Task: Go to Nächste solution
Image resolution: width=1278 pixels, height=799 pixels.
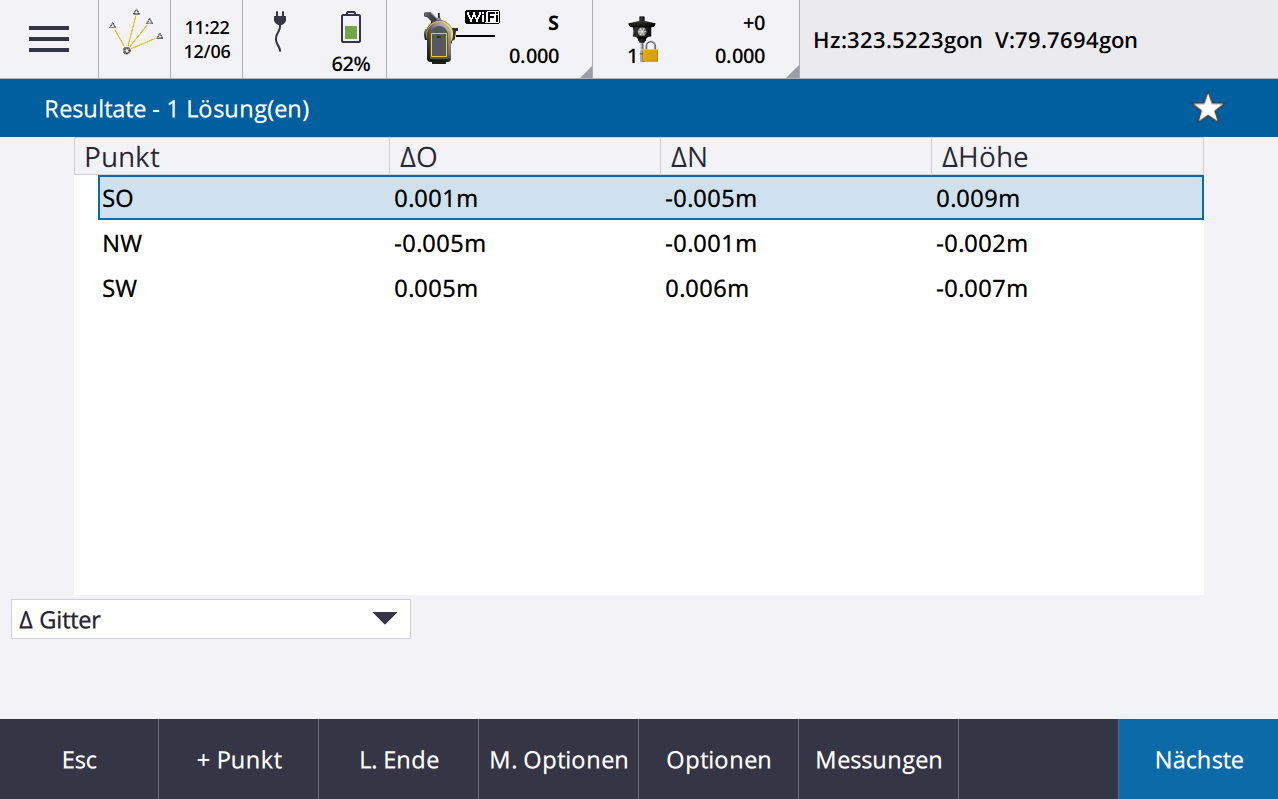Action: [1198, 760]
